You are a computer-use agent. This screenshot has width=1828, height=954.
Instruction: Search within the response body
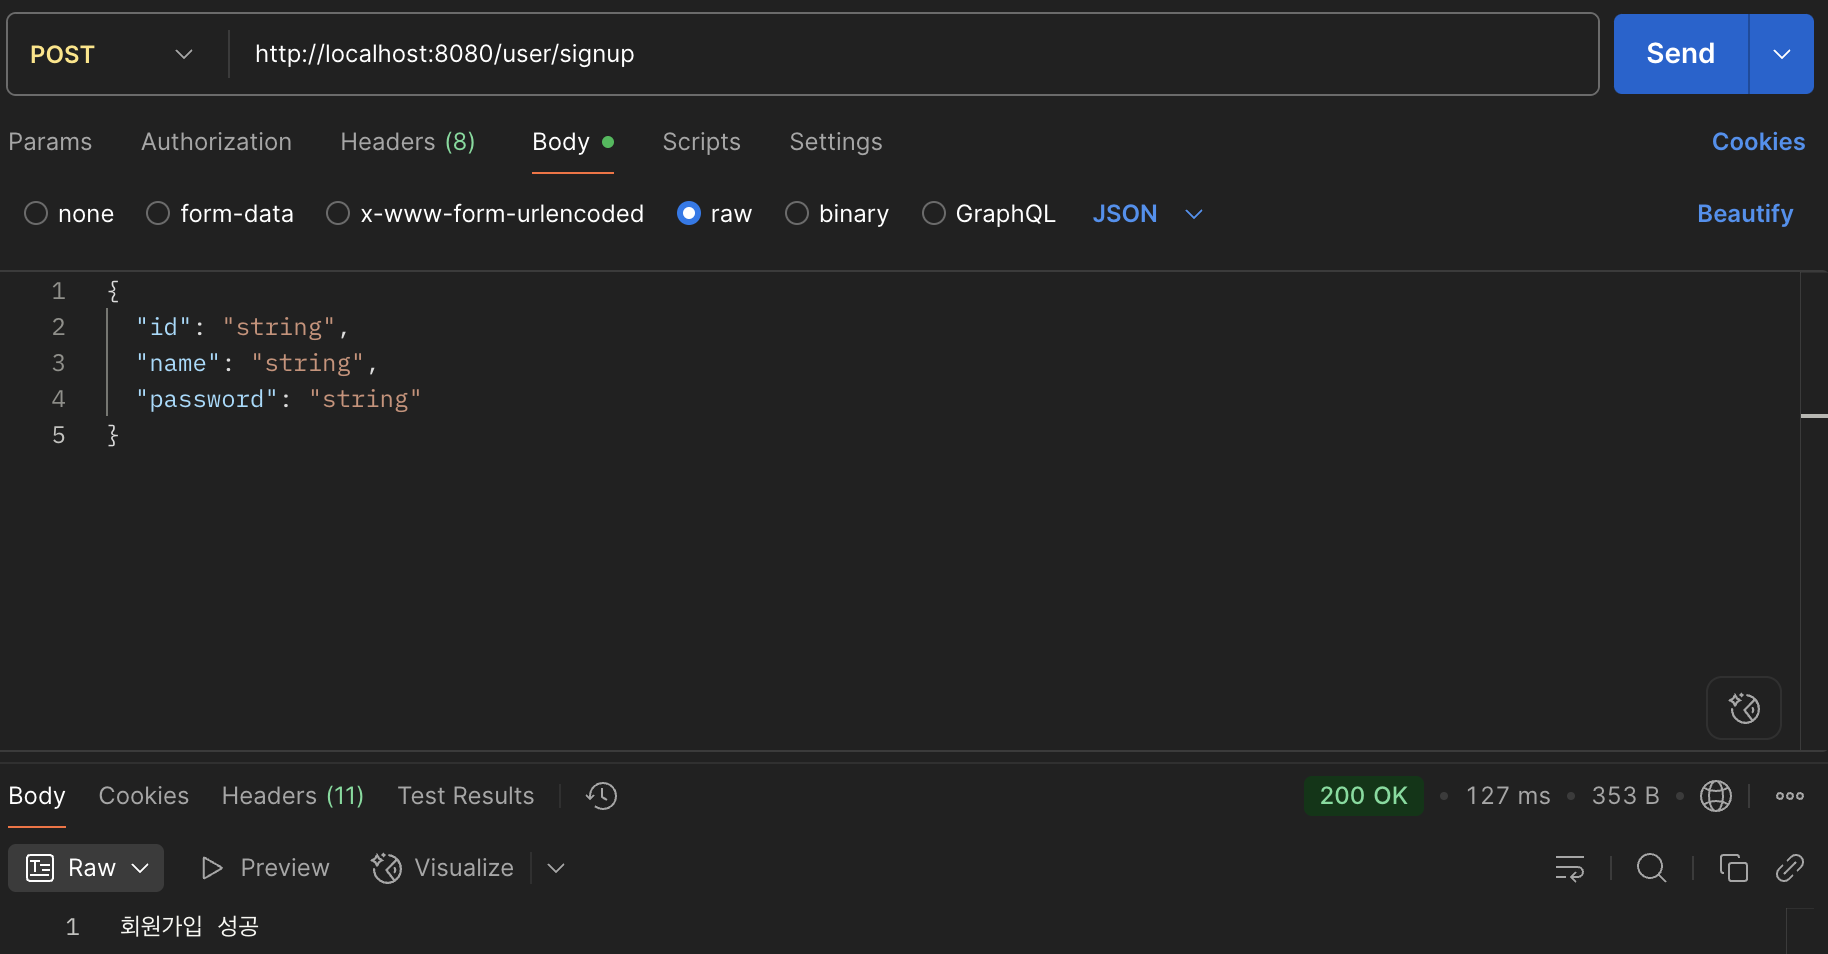point(1652,868)
